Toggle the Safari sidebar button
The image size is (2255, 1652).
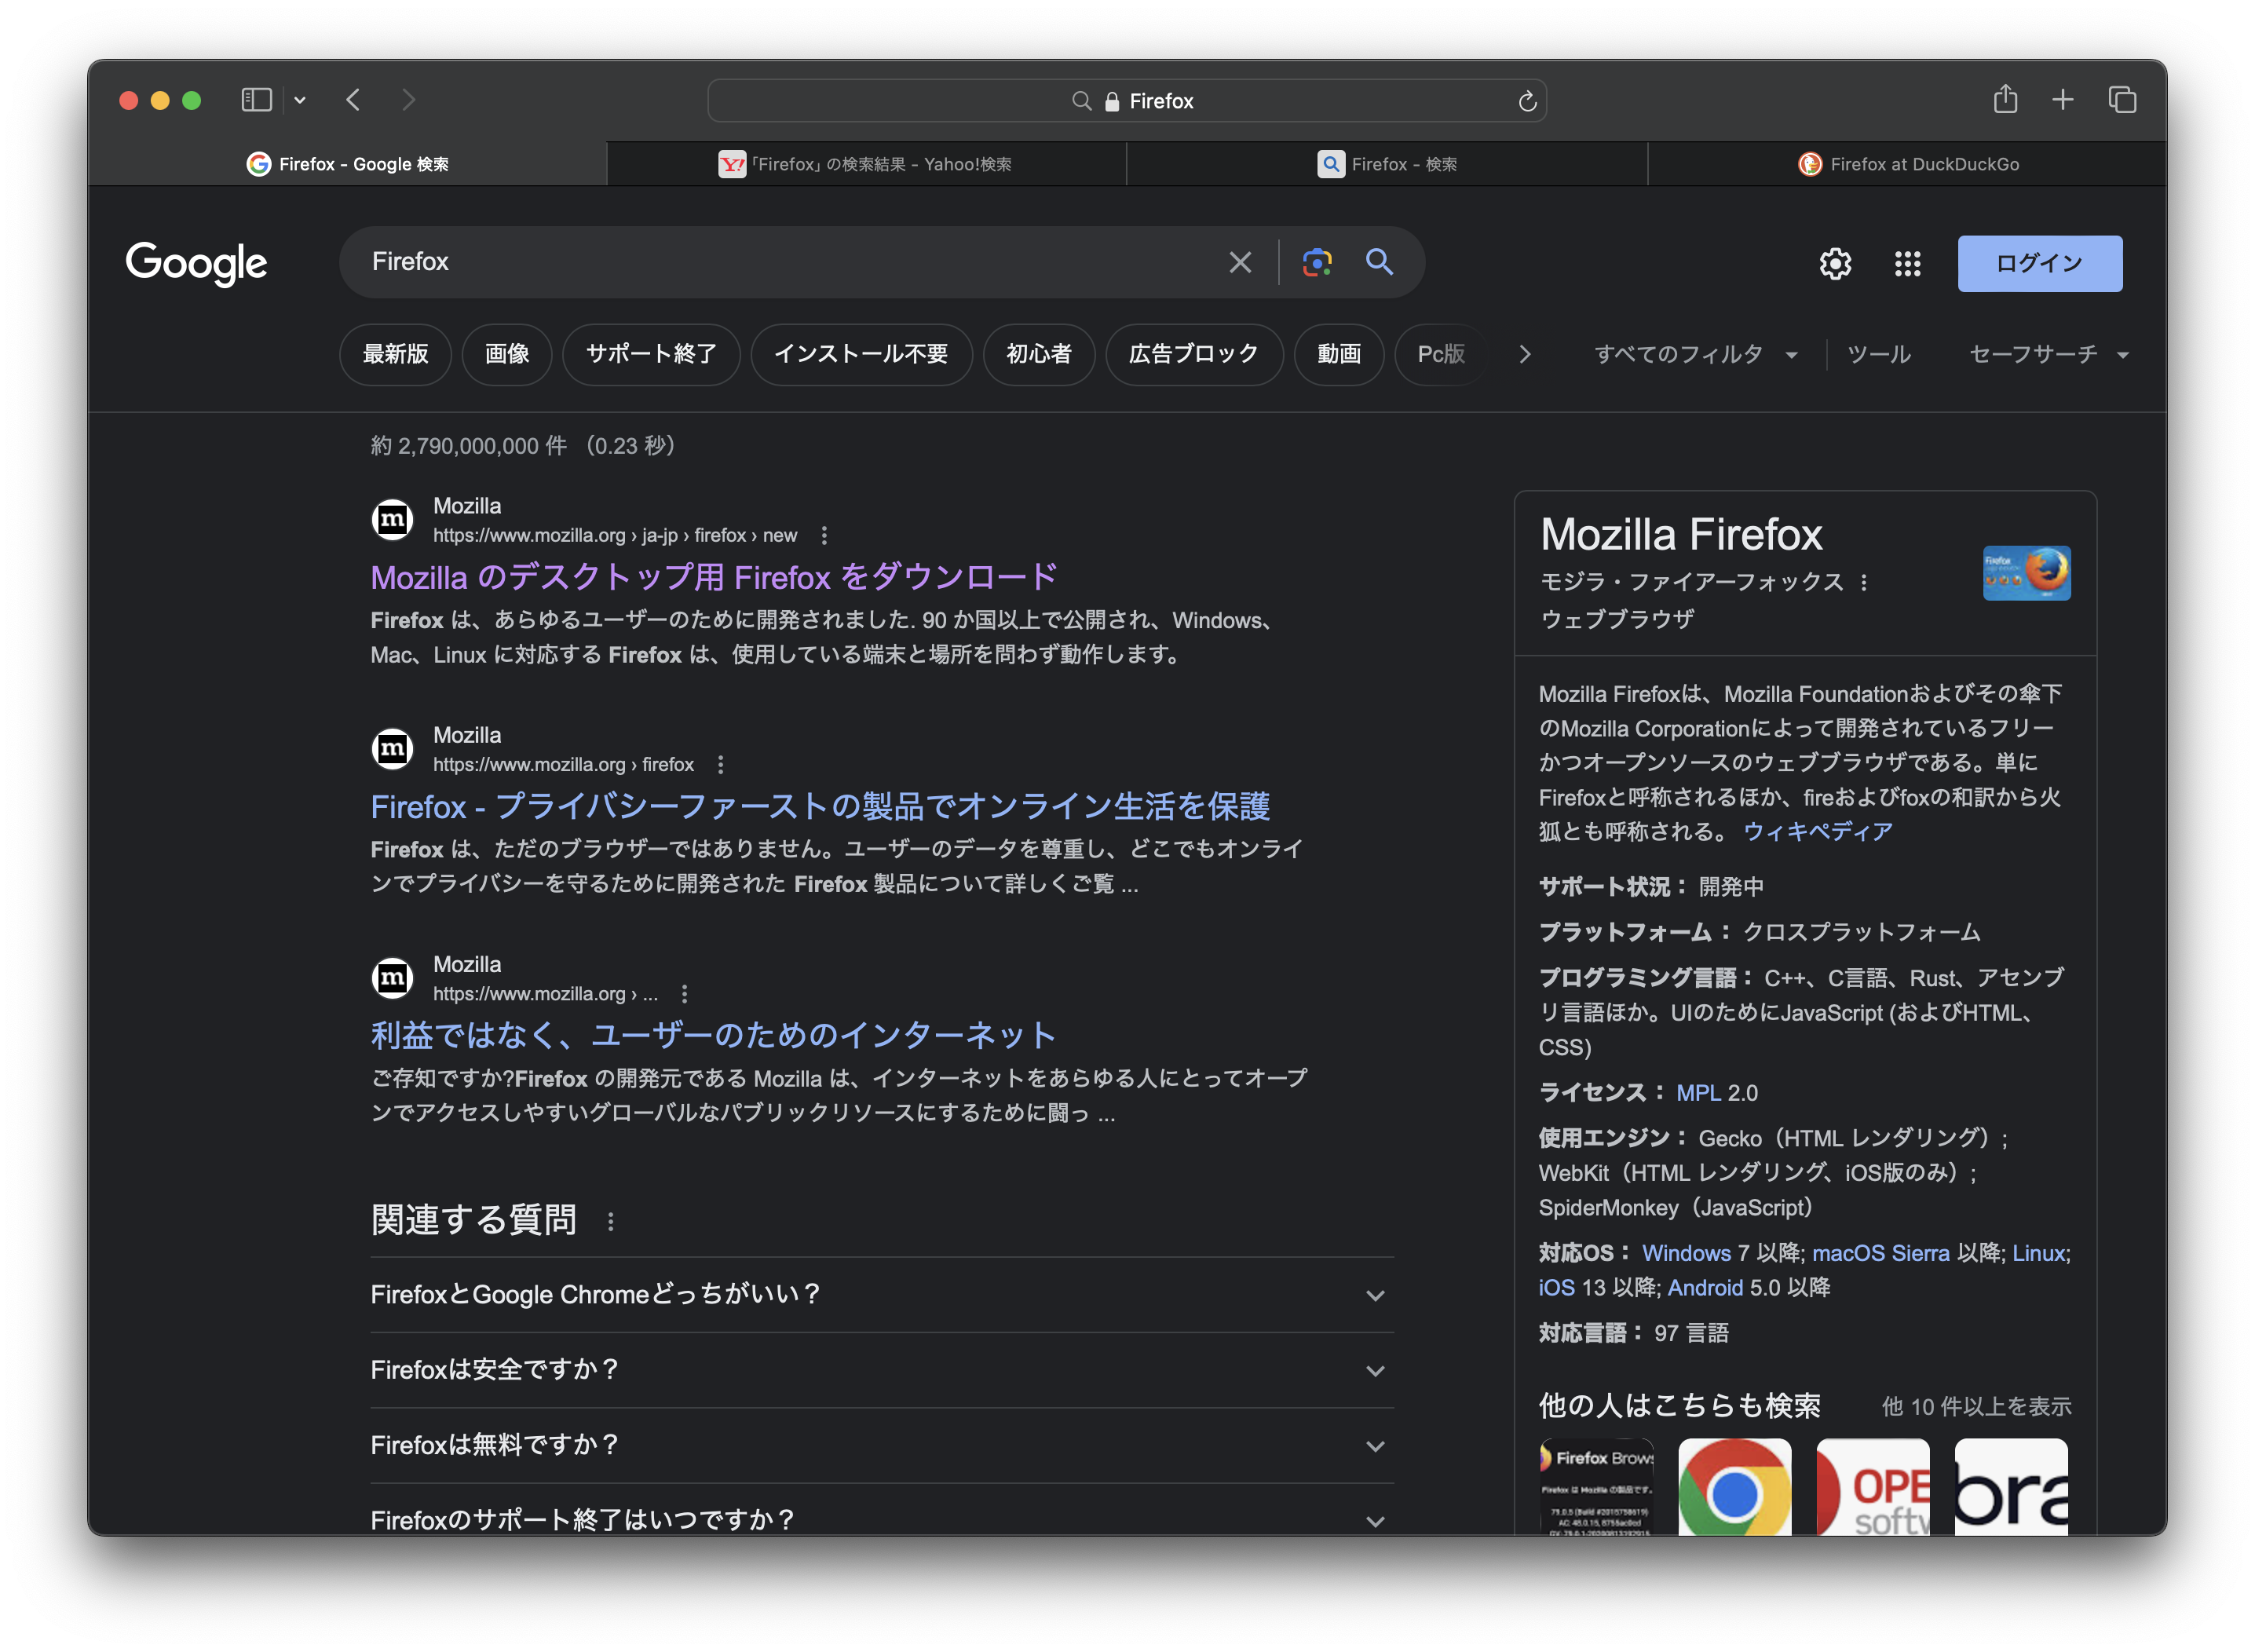pyautogui.click(x=257, y=100)
